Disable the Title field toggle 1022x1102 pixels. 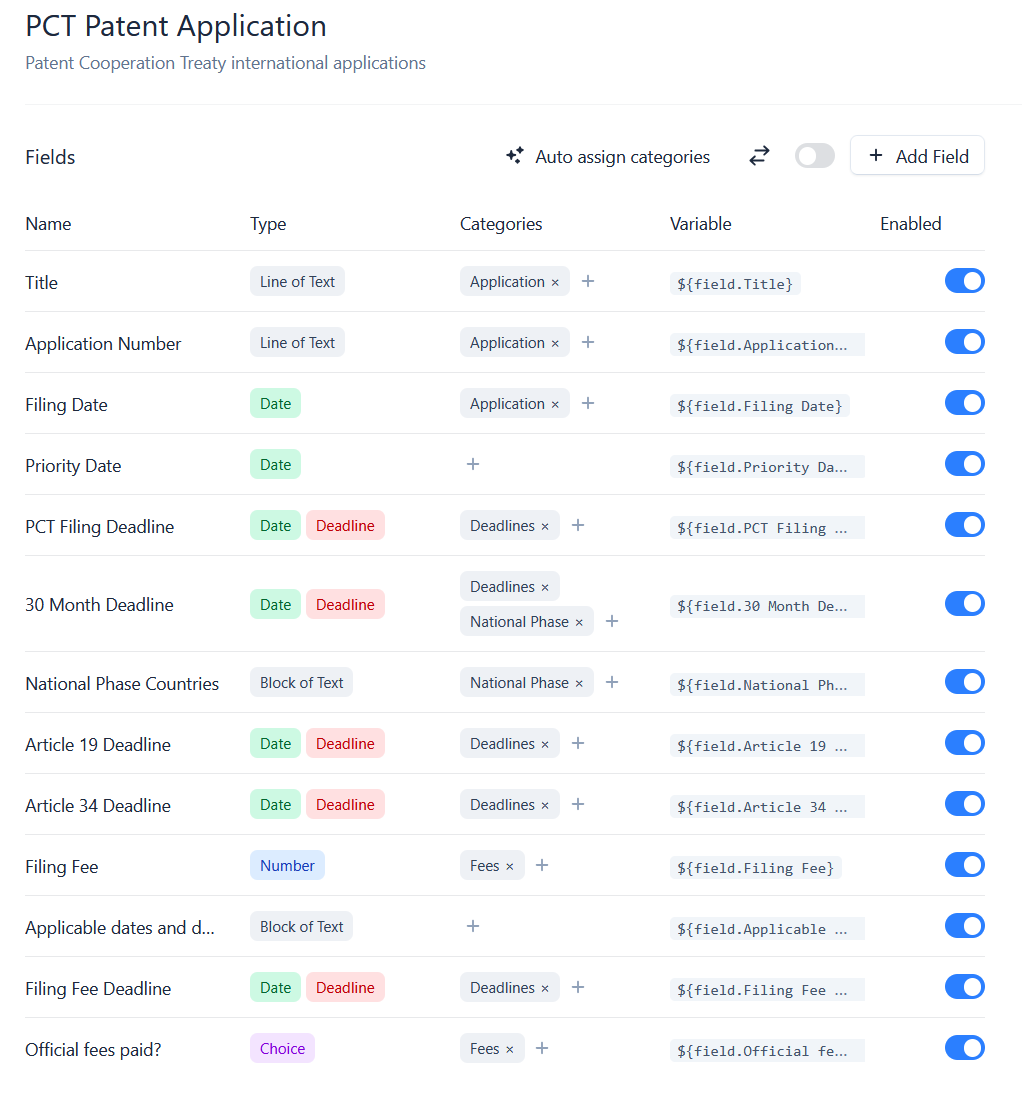964,281
